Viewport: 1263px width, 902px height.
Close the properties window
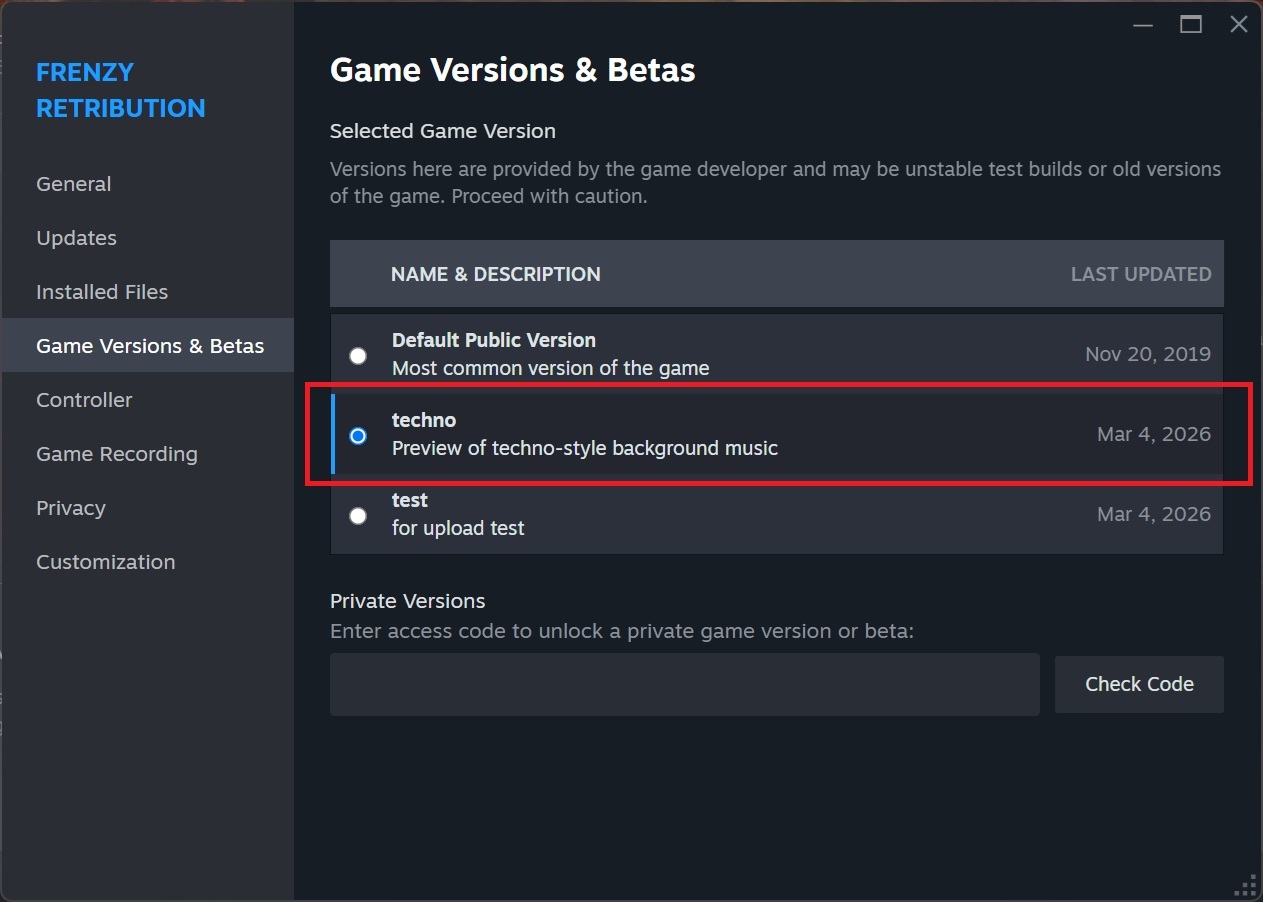click(x=1238, y=25)
